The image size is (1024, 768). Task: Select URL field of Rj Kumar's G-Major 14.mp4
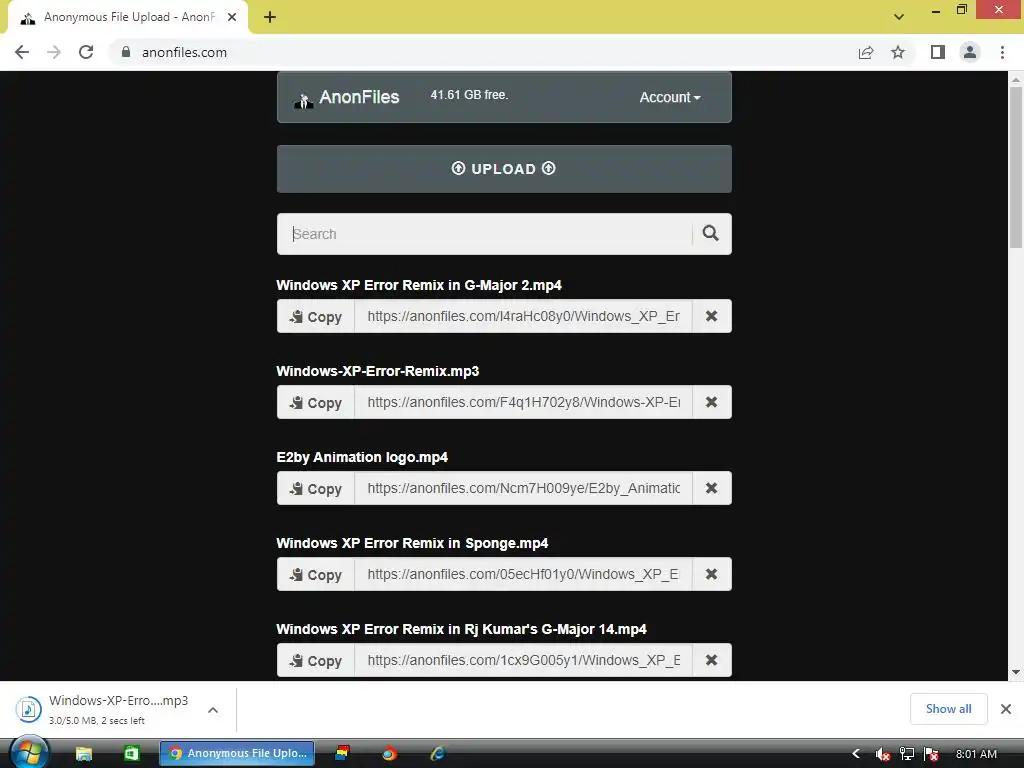[523, 660]
